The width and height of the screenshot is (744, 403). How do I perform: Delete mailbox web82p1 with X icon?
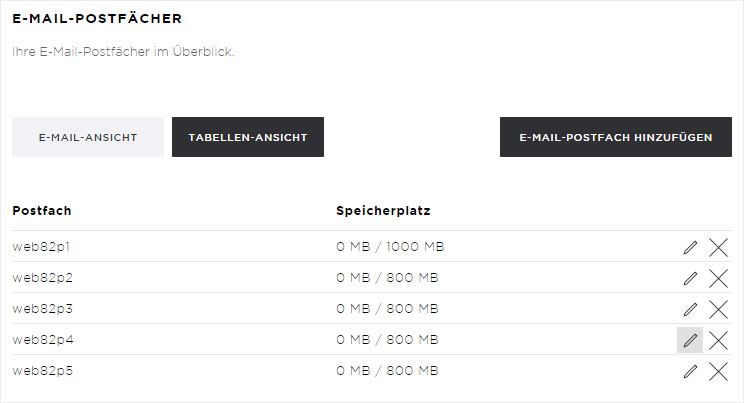tap(718, 247)
